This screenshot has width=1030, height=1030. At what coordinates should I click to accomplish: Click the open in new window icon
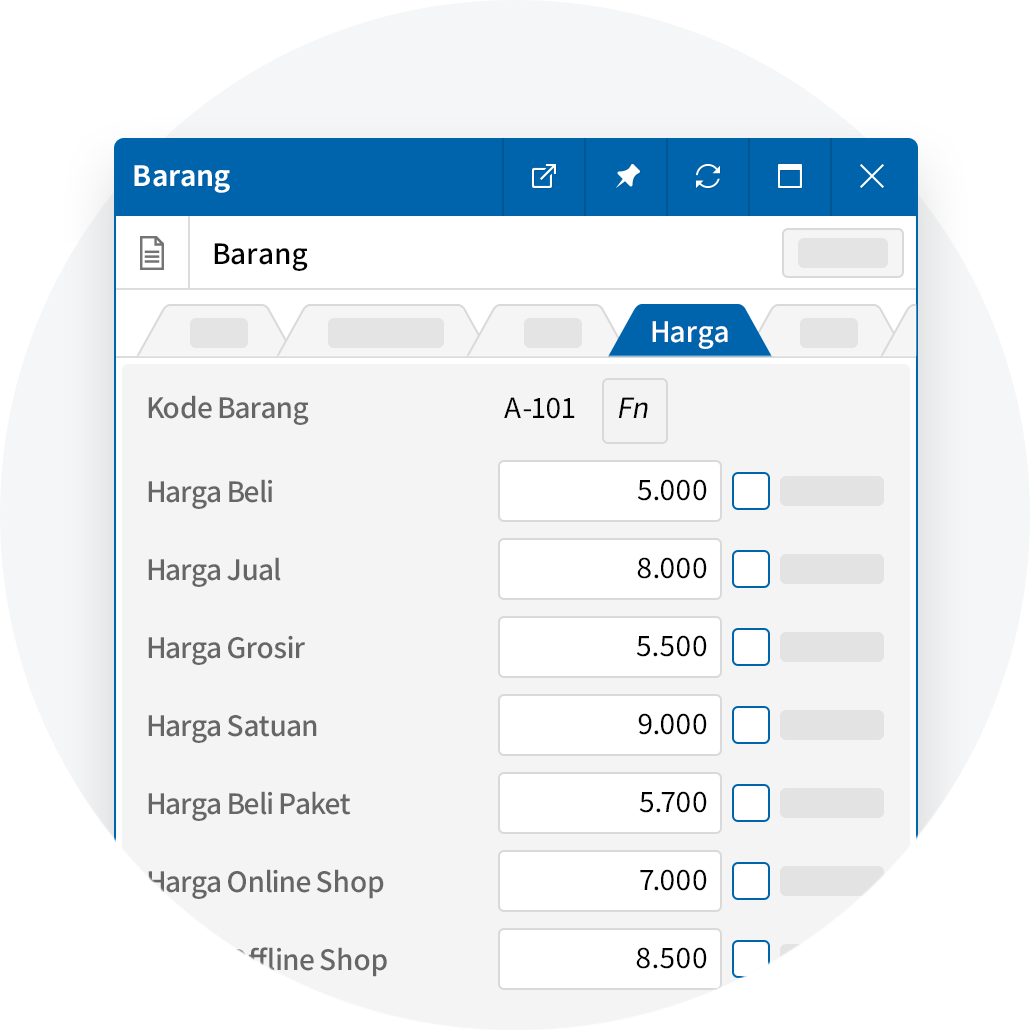pos(543,177)
